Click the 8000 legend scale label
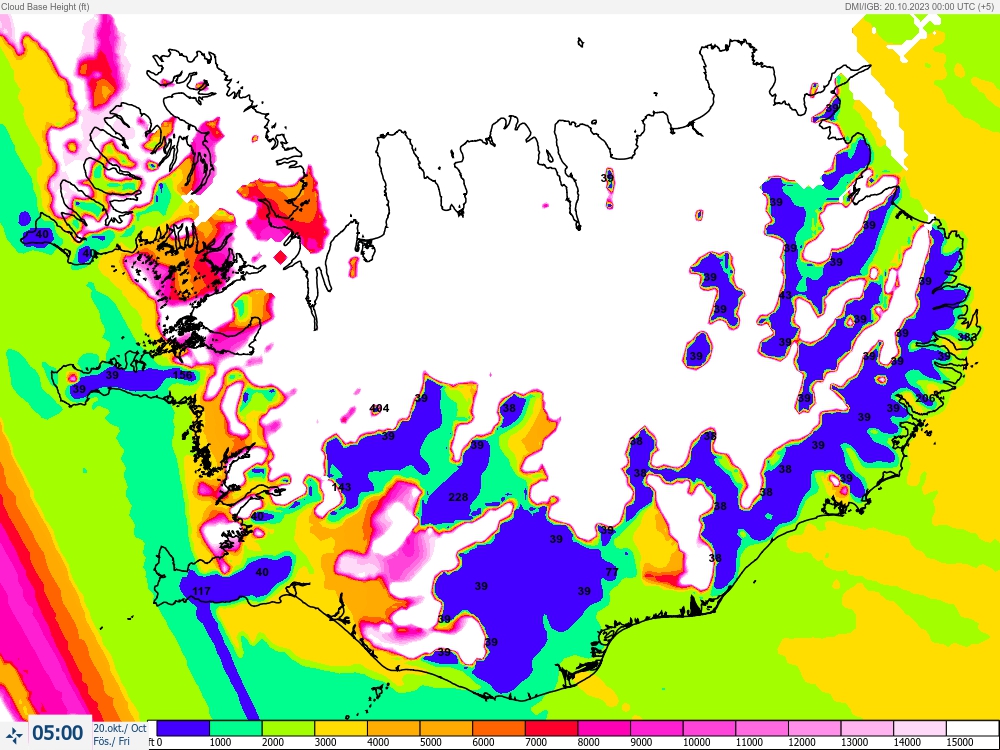Viewport: 1000px width, 750px height. [589, 742]
